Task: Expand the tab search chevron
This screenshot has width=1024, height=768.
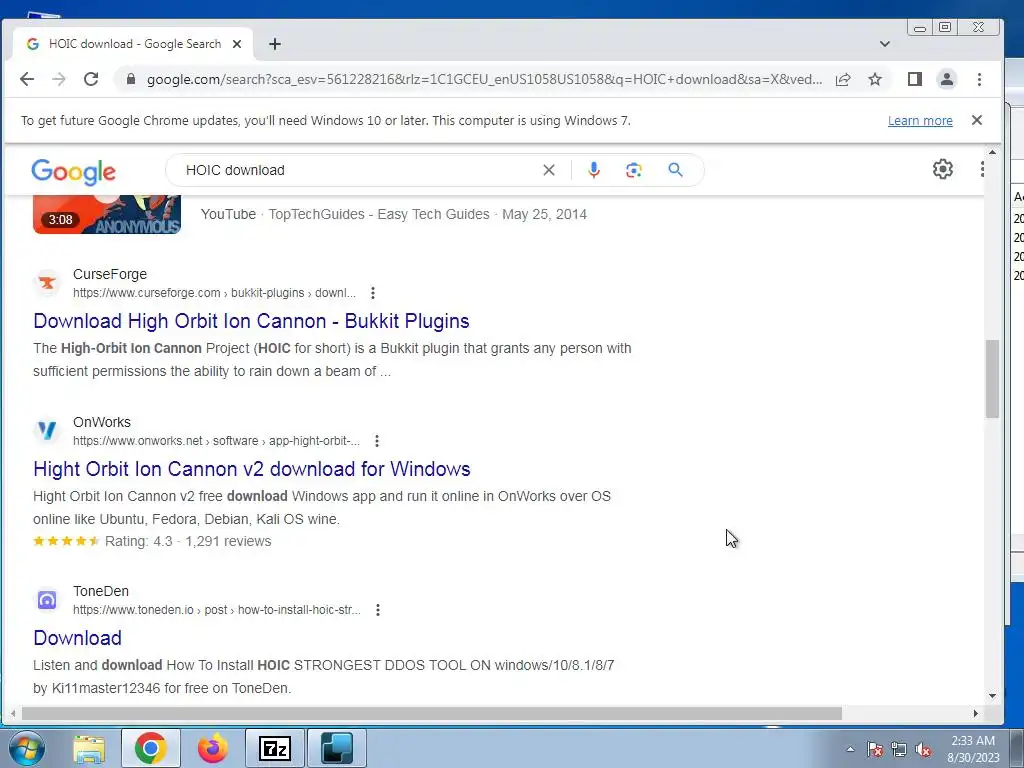Action: 884,44
